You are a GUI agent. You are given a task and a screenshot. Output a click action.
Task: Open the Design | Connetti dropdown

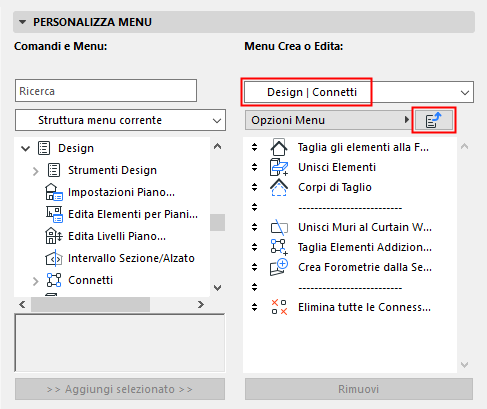tap(359, 92)
